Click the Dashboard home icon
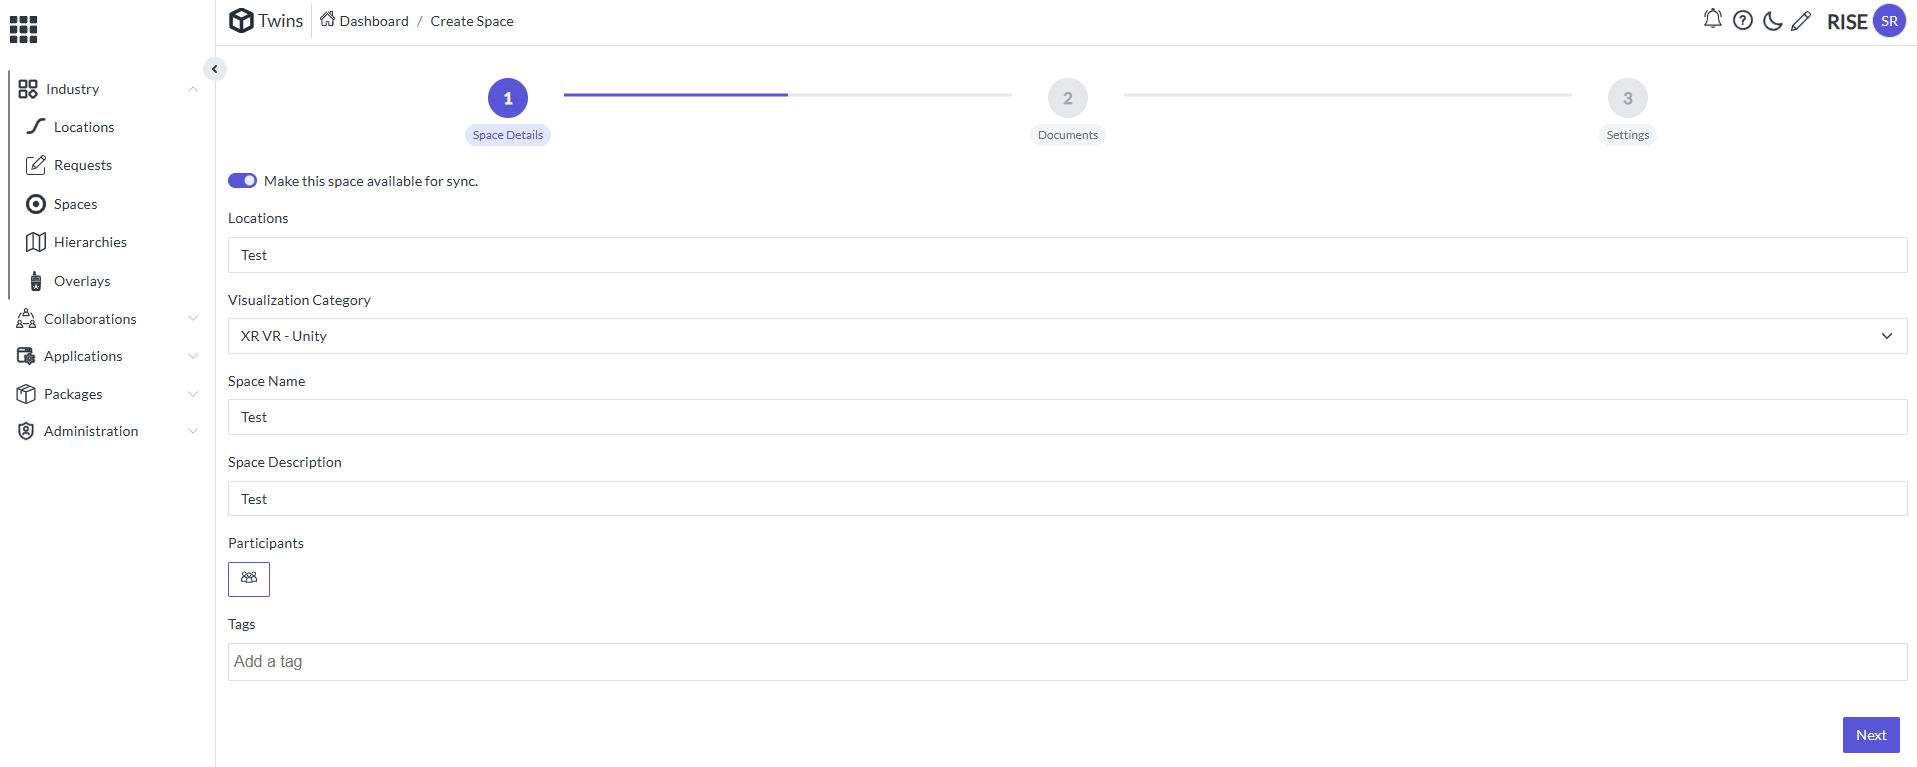Image resolution: width=1917 pixels, height=767 pixels. pyautogui.click(x=327, y=19)
